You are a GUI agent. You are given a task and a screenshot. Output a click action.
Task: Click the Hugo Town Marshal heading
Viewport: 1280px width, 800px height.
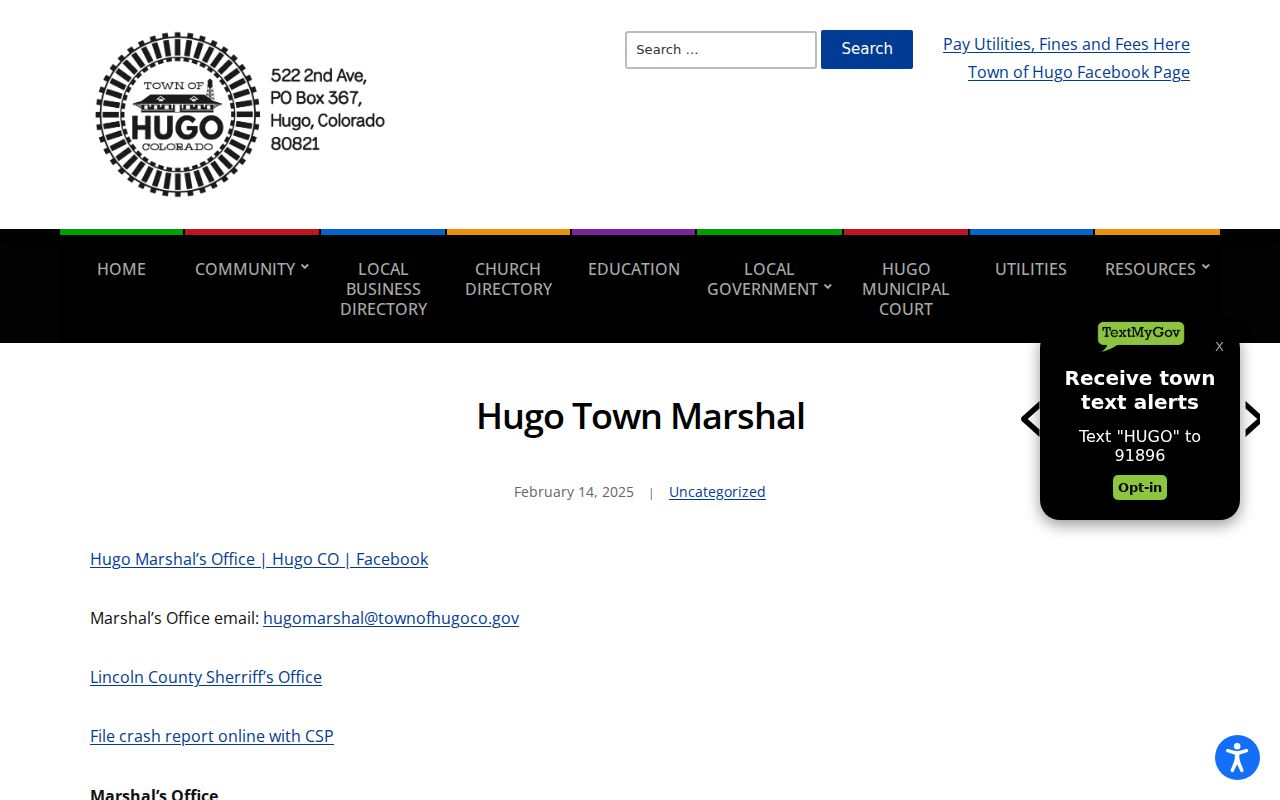pos(641,416)
